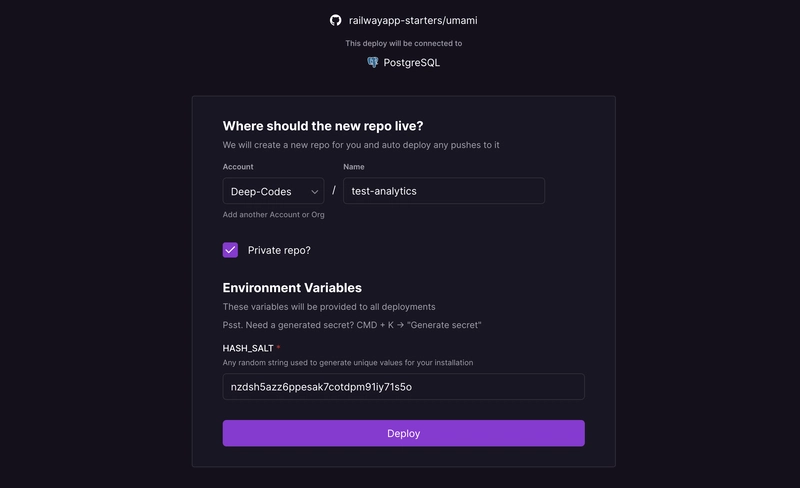Click into the HASH_SALT value field
Viewport: 800px width, 488px height.
403,386
